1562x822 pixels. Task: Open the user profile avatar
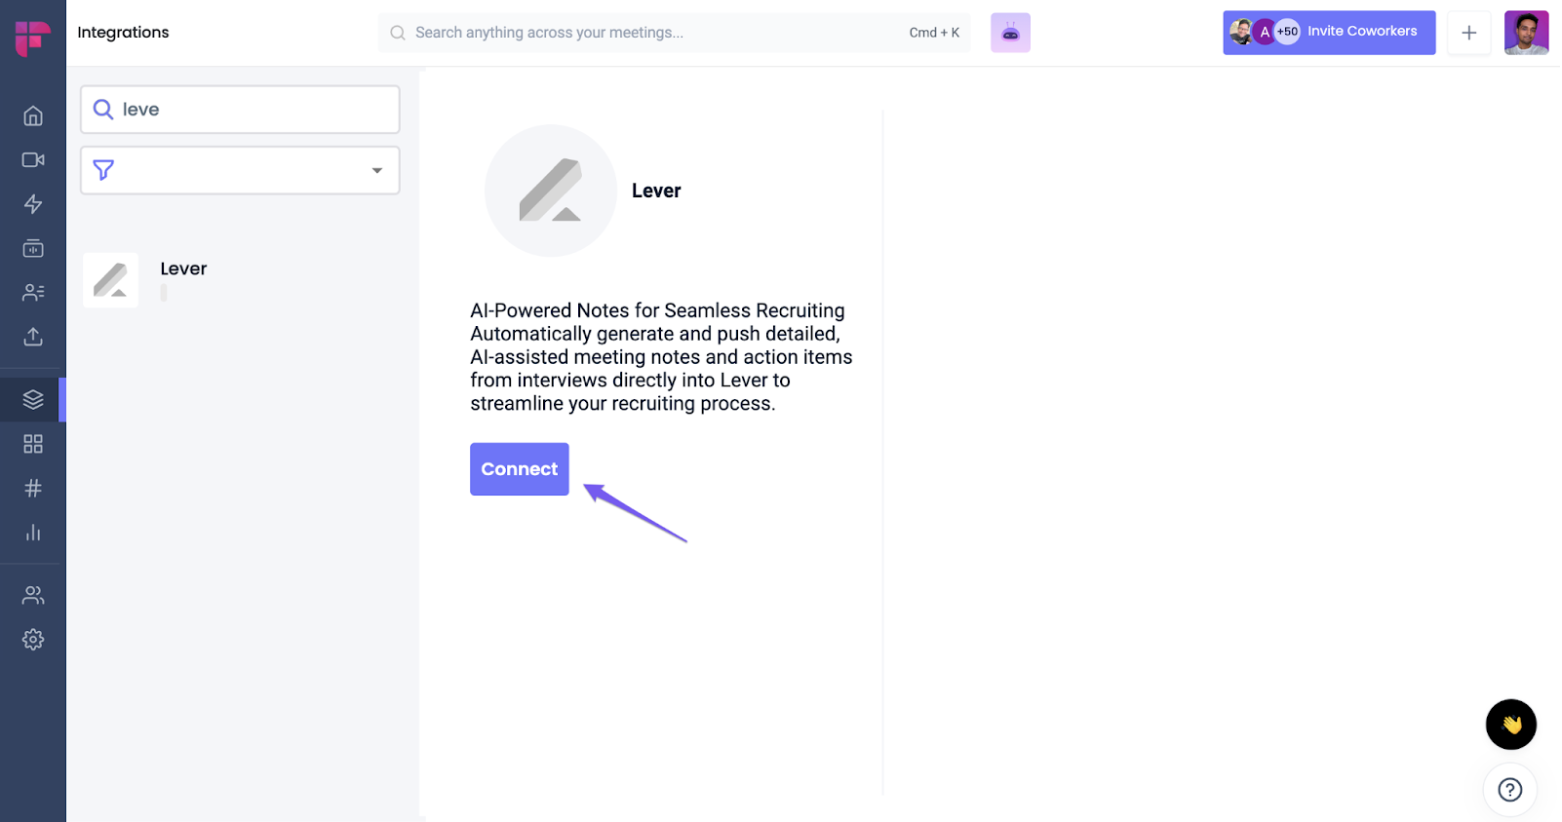click(1526, 33)
